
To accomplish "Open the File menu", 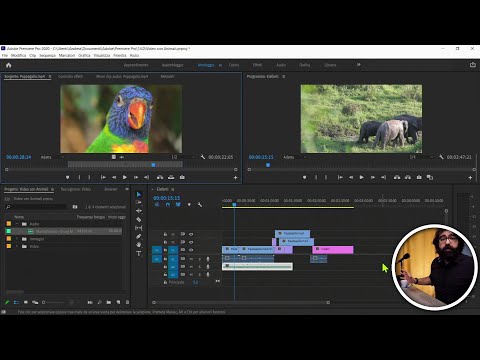I will coord(5,55).
